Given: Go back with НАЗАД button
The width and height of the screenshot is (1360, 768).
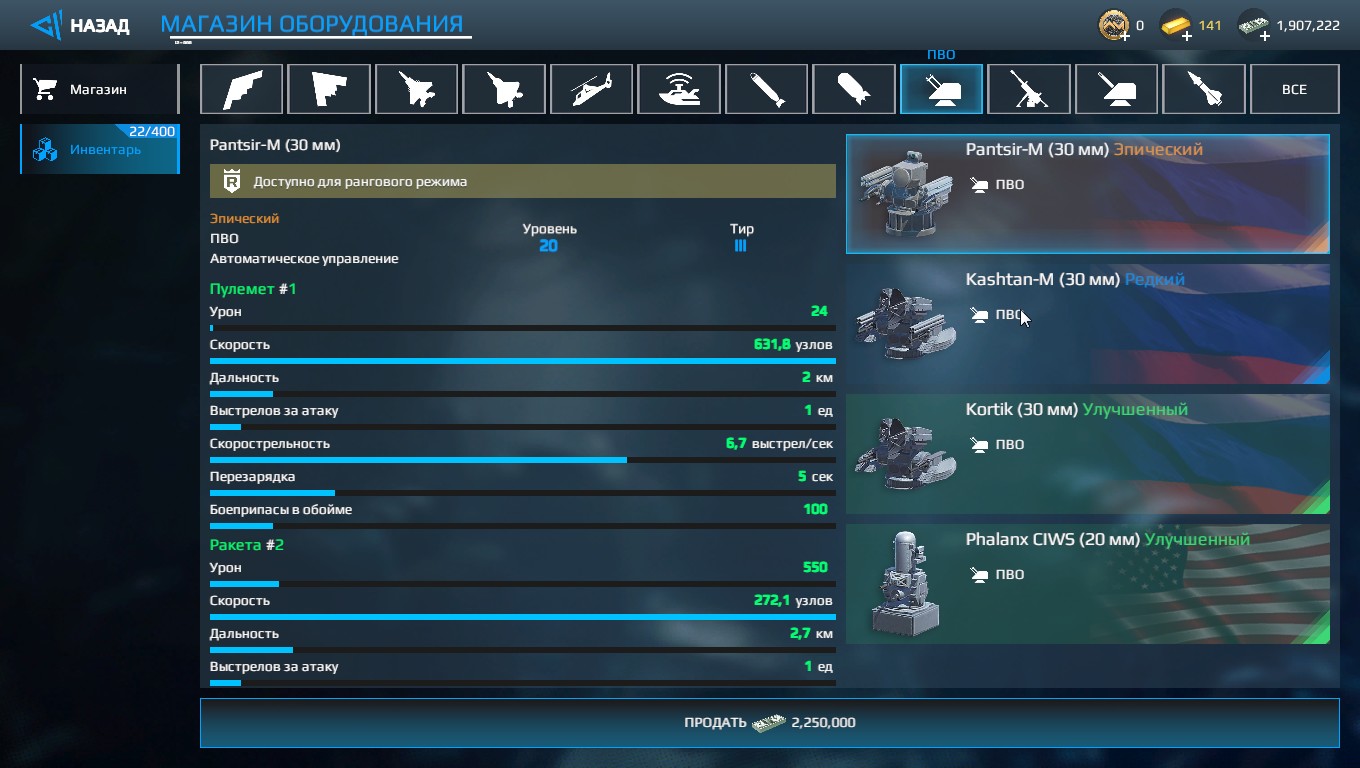Looking at the screenshot, I should (x=79, y=25).
